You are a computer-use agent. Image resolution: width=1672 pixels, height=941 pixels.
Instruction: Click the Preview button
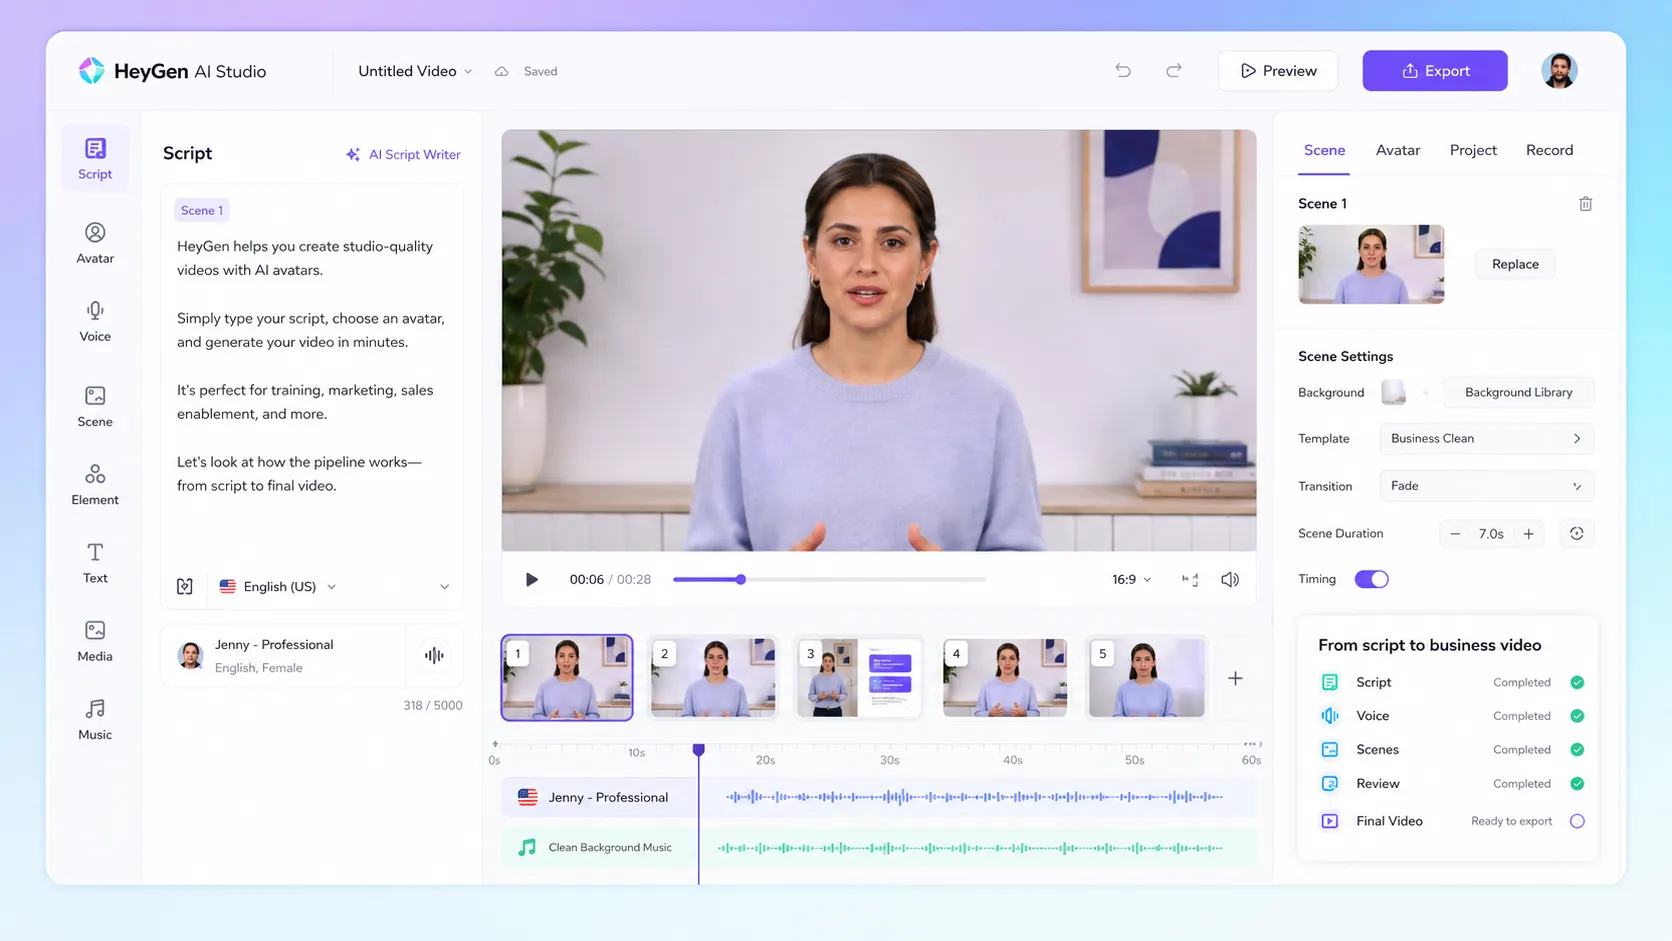[x=1278, y=71]
